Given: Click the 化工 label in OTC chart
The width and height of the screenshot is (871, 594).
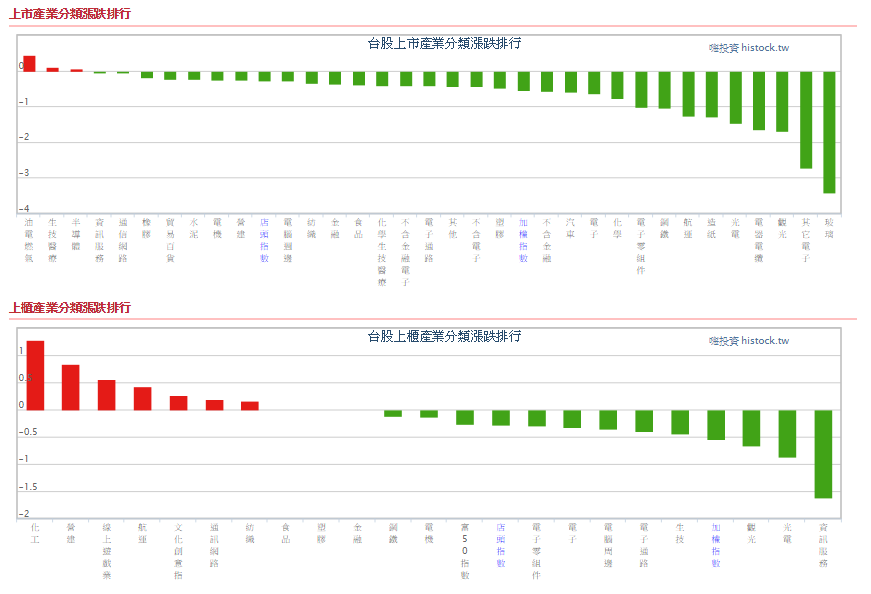Looking at the screenshot, I should (x=35, y=531).
